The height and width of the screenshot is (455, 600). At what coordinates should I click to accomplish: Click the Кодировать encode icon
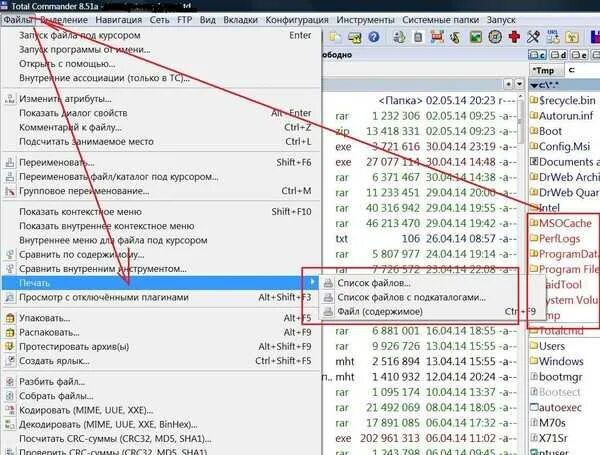(x=10, y=410)
